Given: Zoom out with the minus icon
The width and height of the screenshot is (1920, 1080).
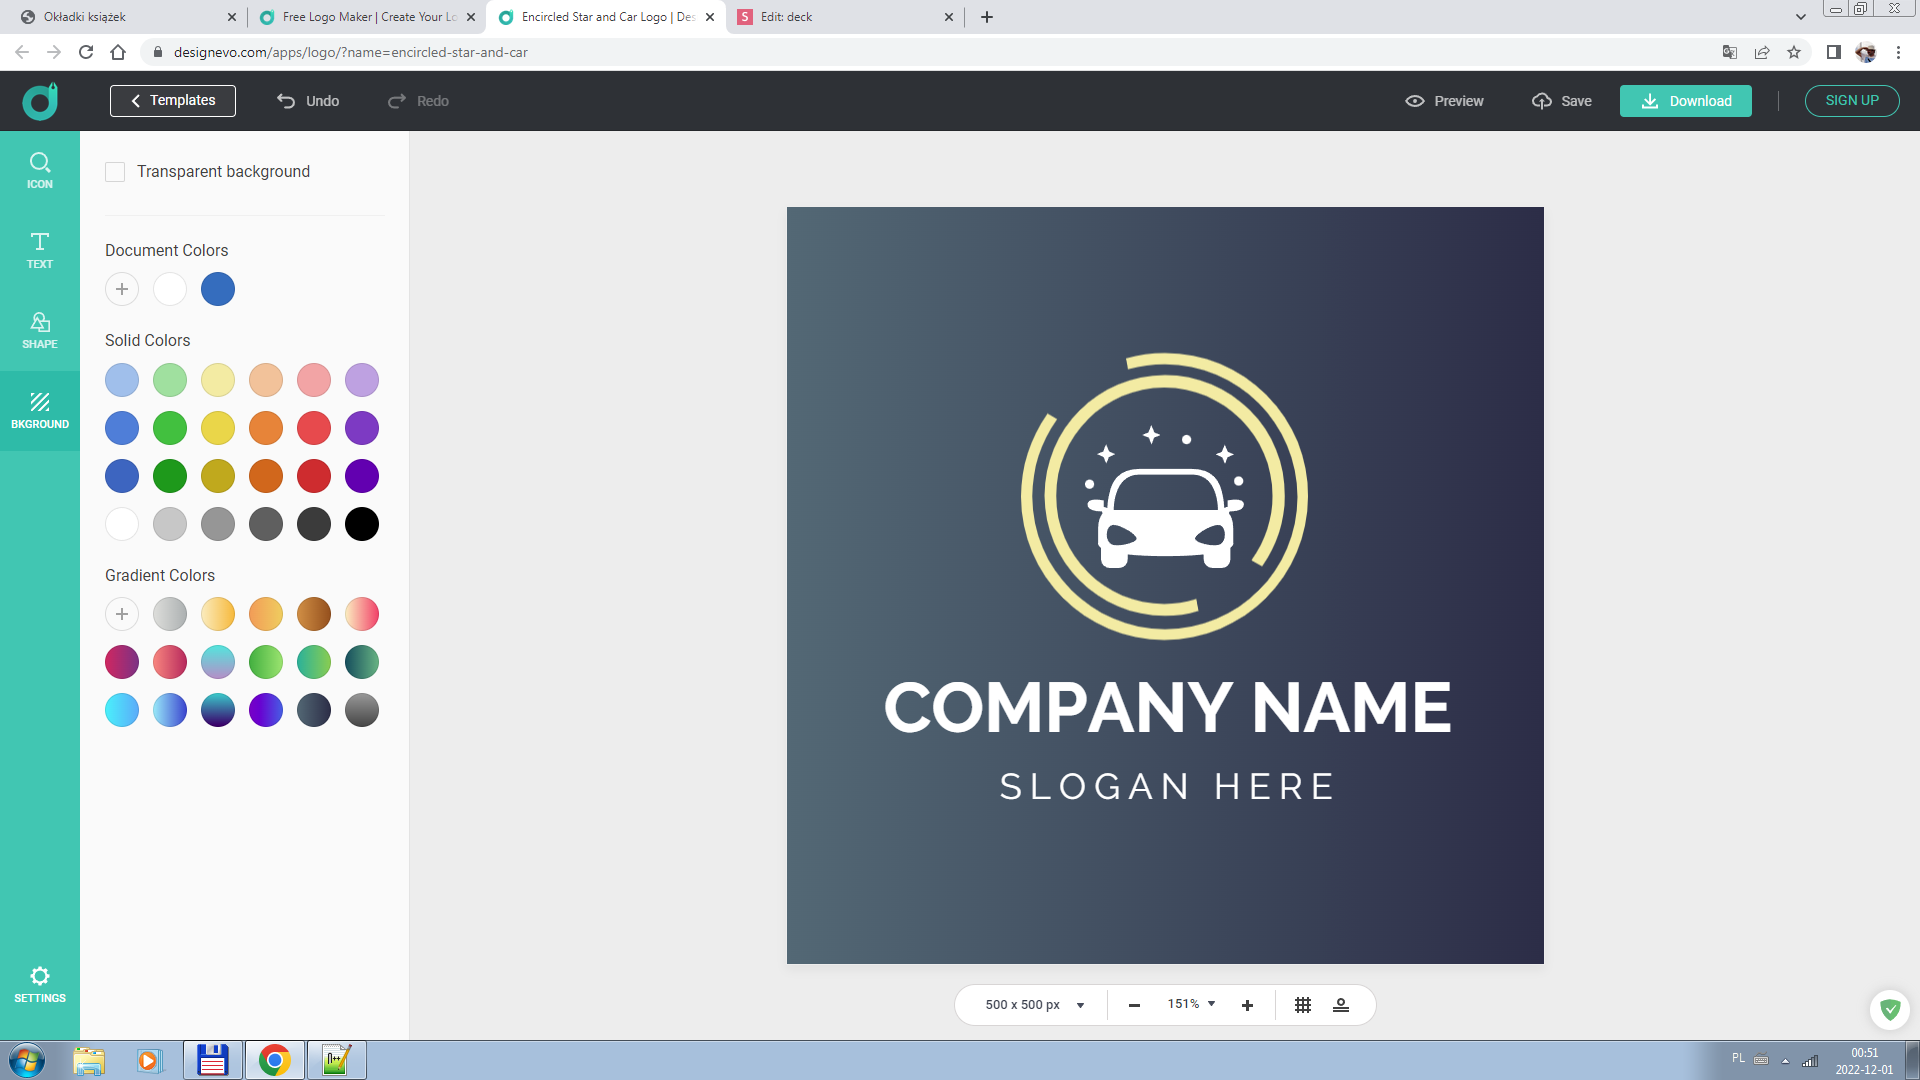Looking at the screenshot, I should point(1134,1005).
